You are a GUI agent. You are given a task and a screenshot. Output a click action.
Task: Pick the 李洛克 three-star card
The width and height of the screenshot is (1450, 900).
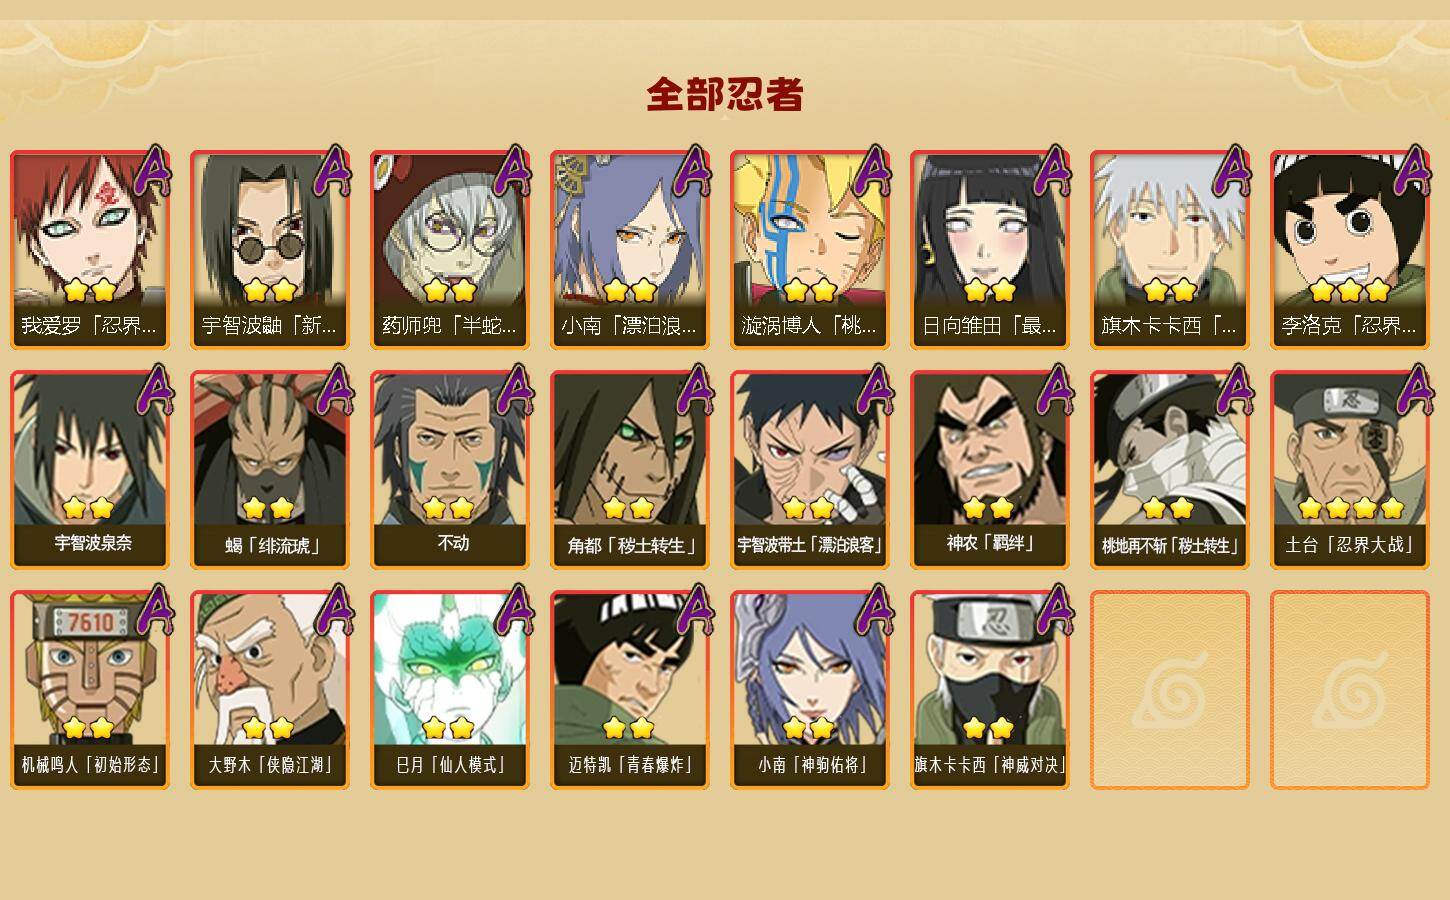[x=1350, y=250]
